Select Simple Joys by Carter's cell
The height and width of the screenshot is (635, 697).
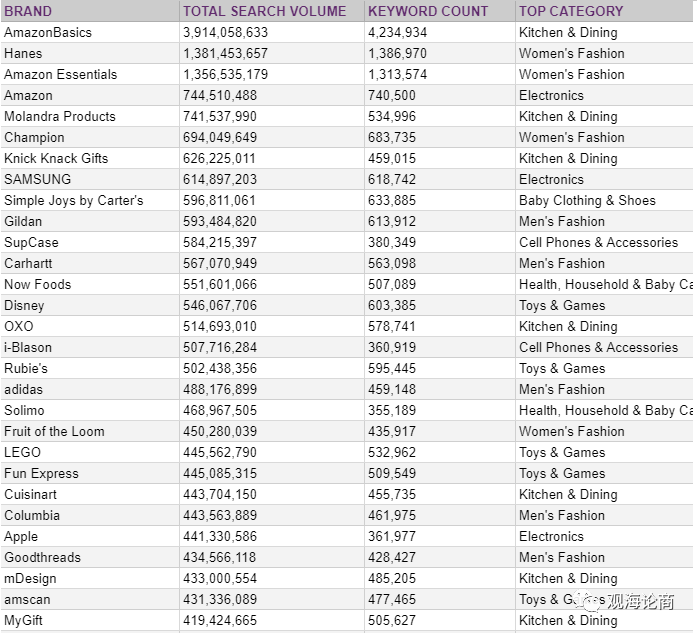(x=90, y=200)
